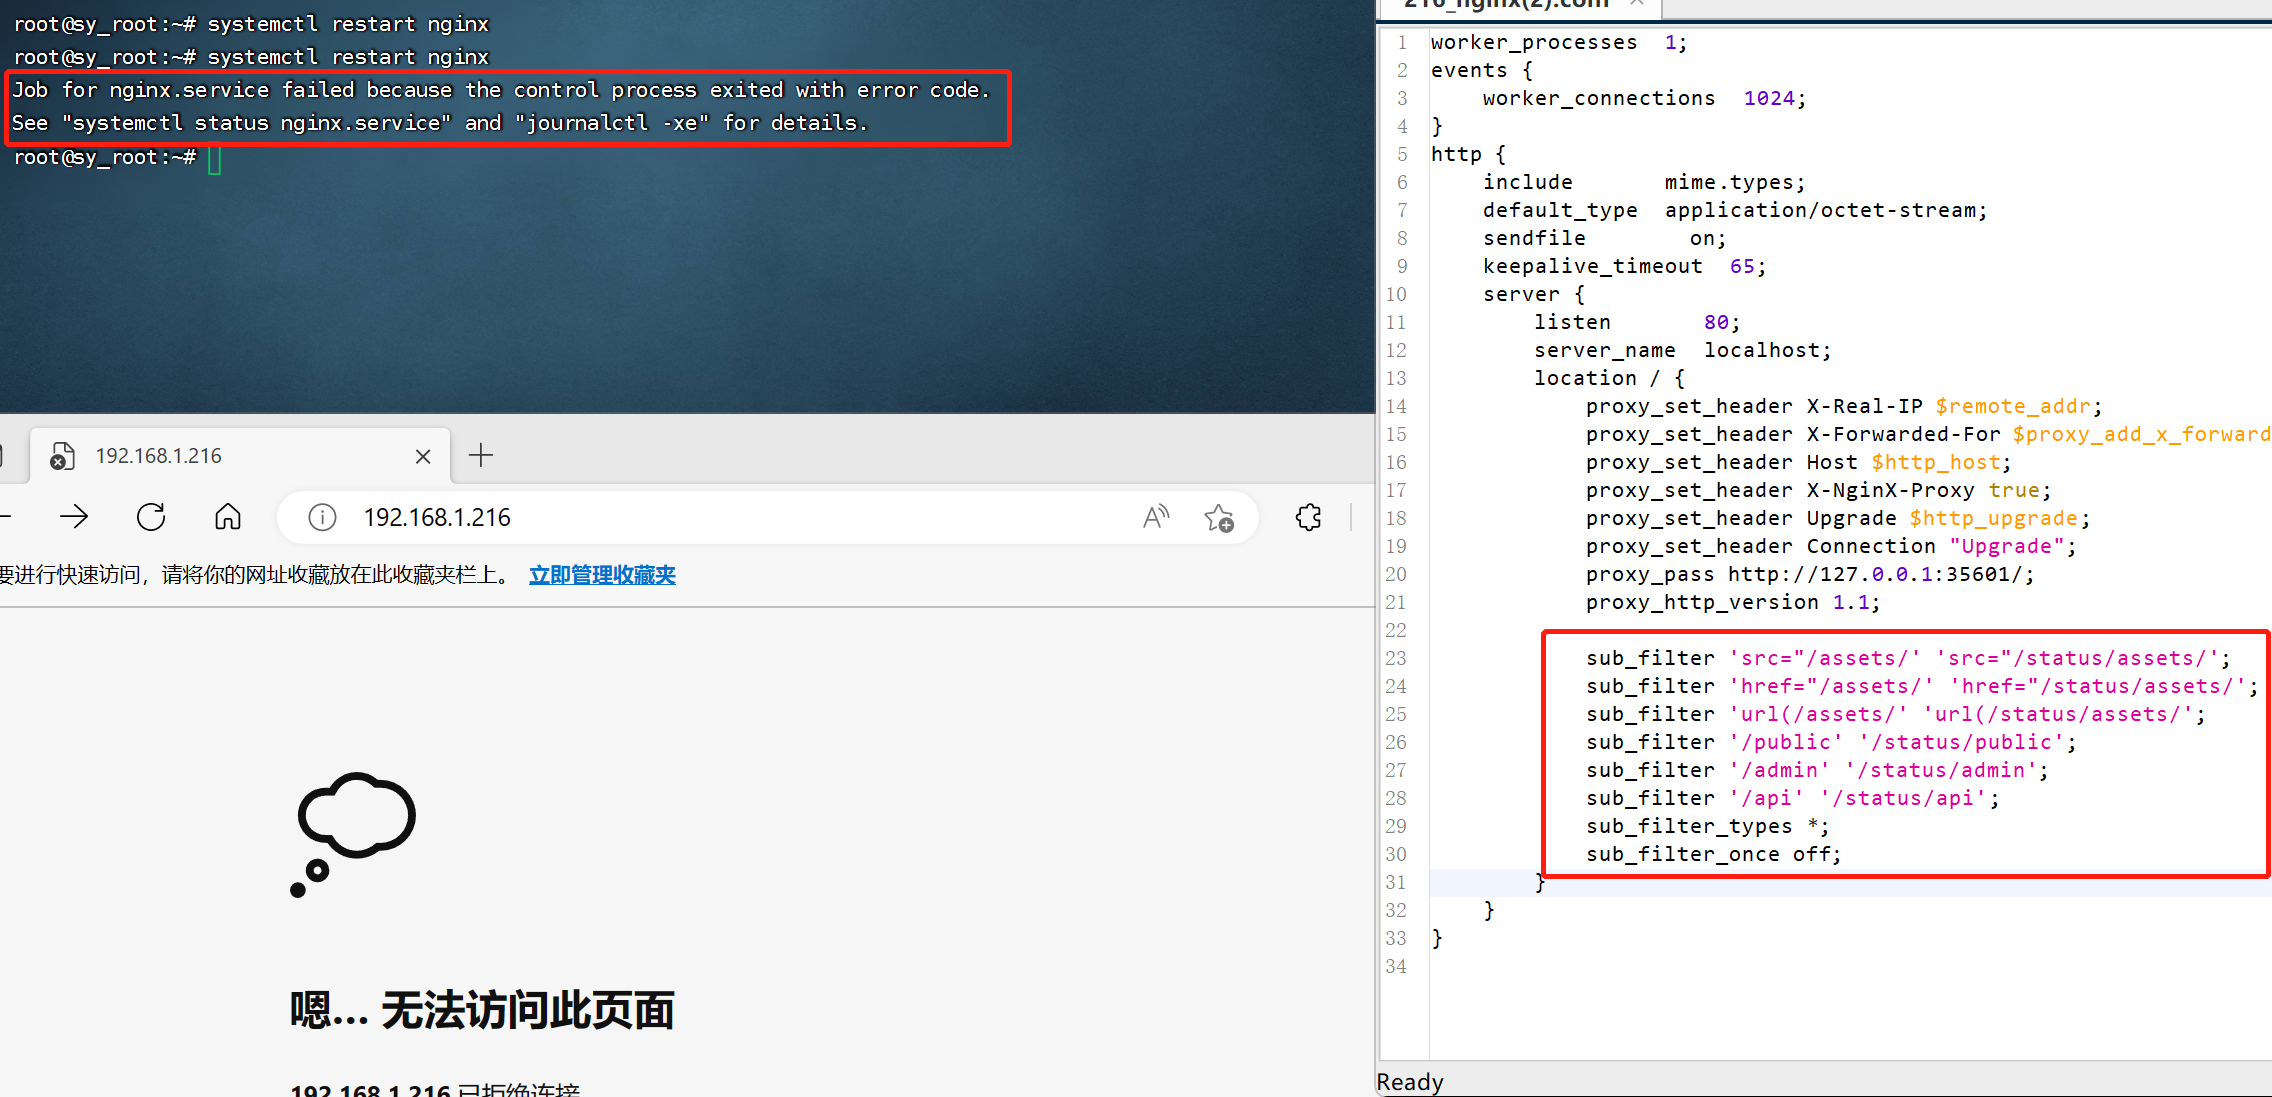Click the server_name localhost line
This screenshot has height=1097, width=2272.
click(1683, 350)
